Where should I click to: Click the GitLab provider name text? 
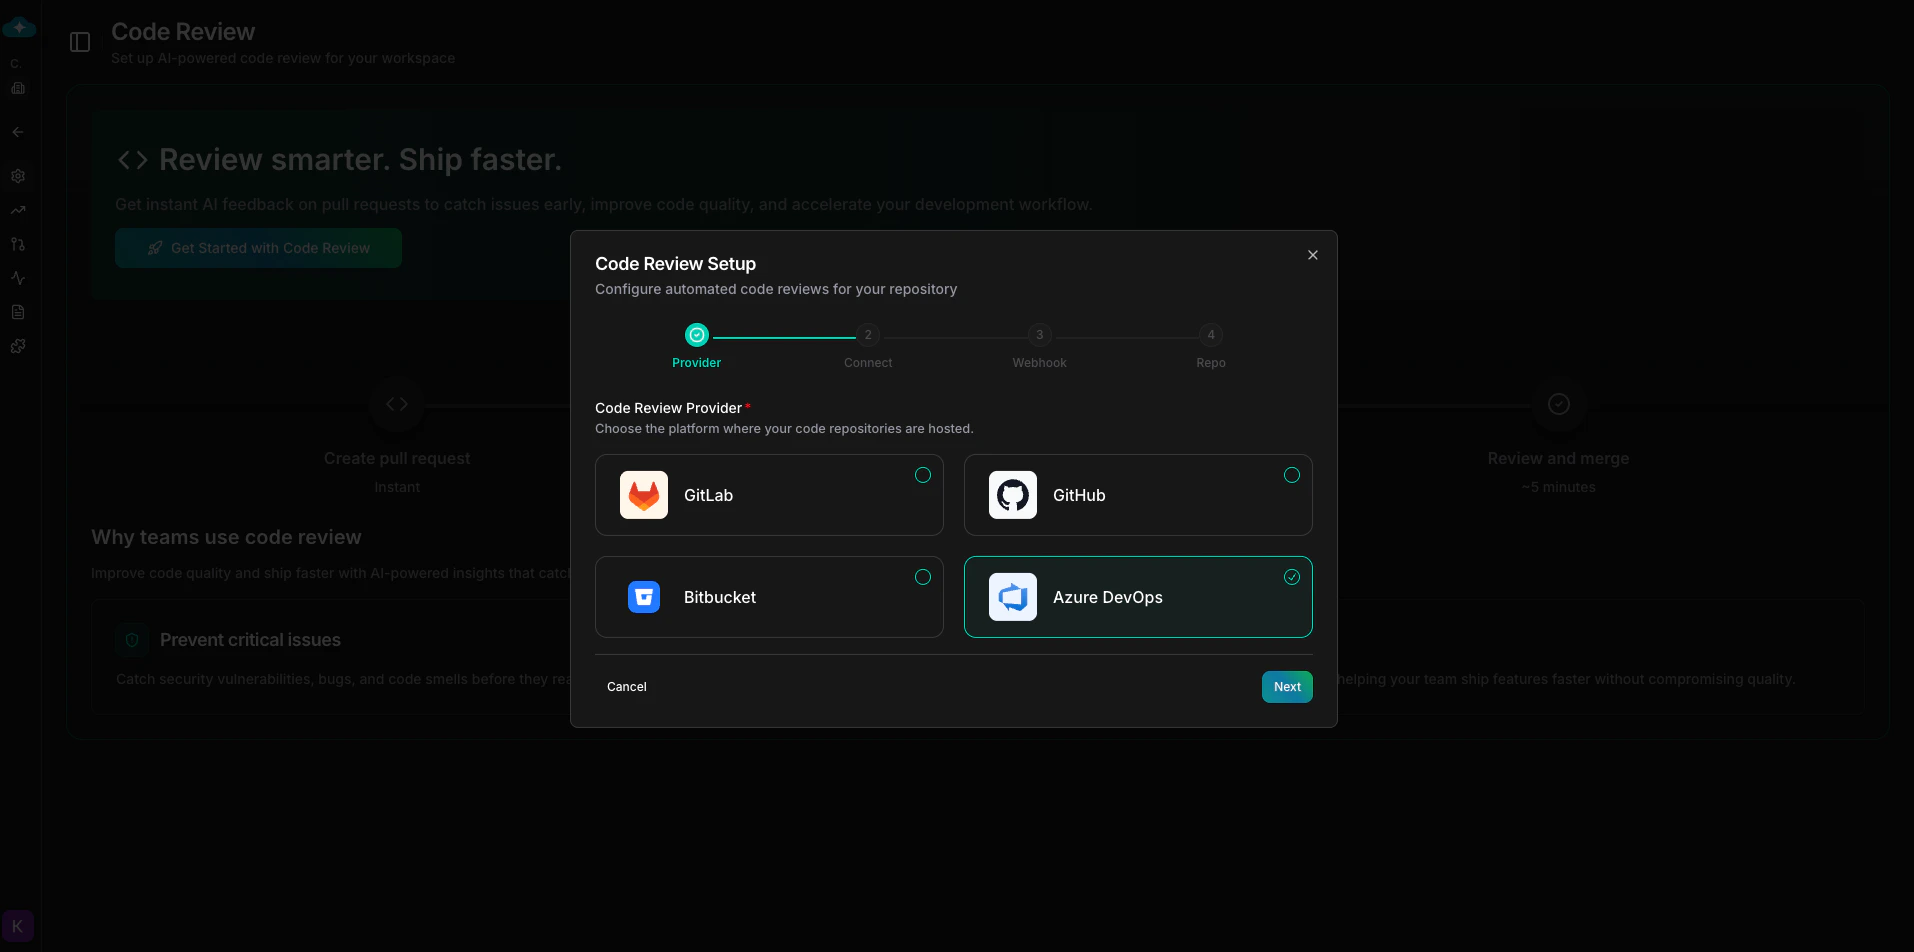(708, 495)
